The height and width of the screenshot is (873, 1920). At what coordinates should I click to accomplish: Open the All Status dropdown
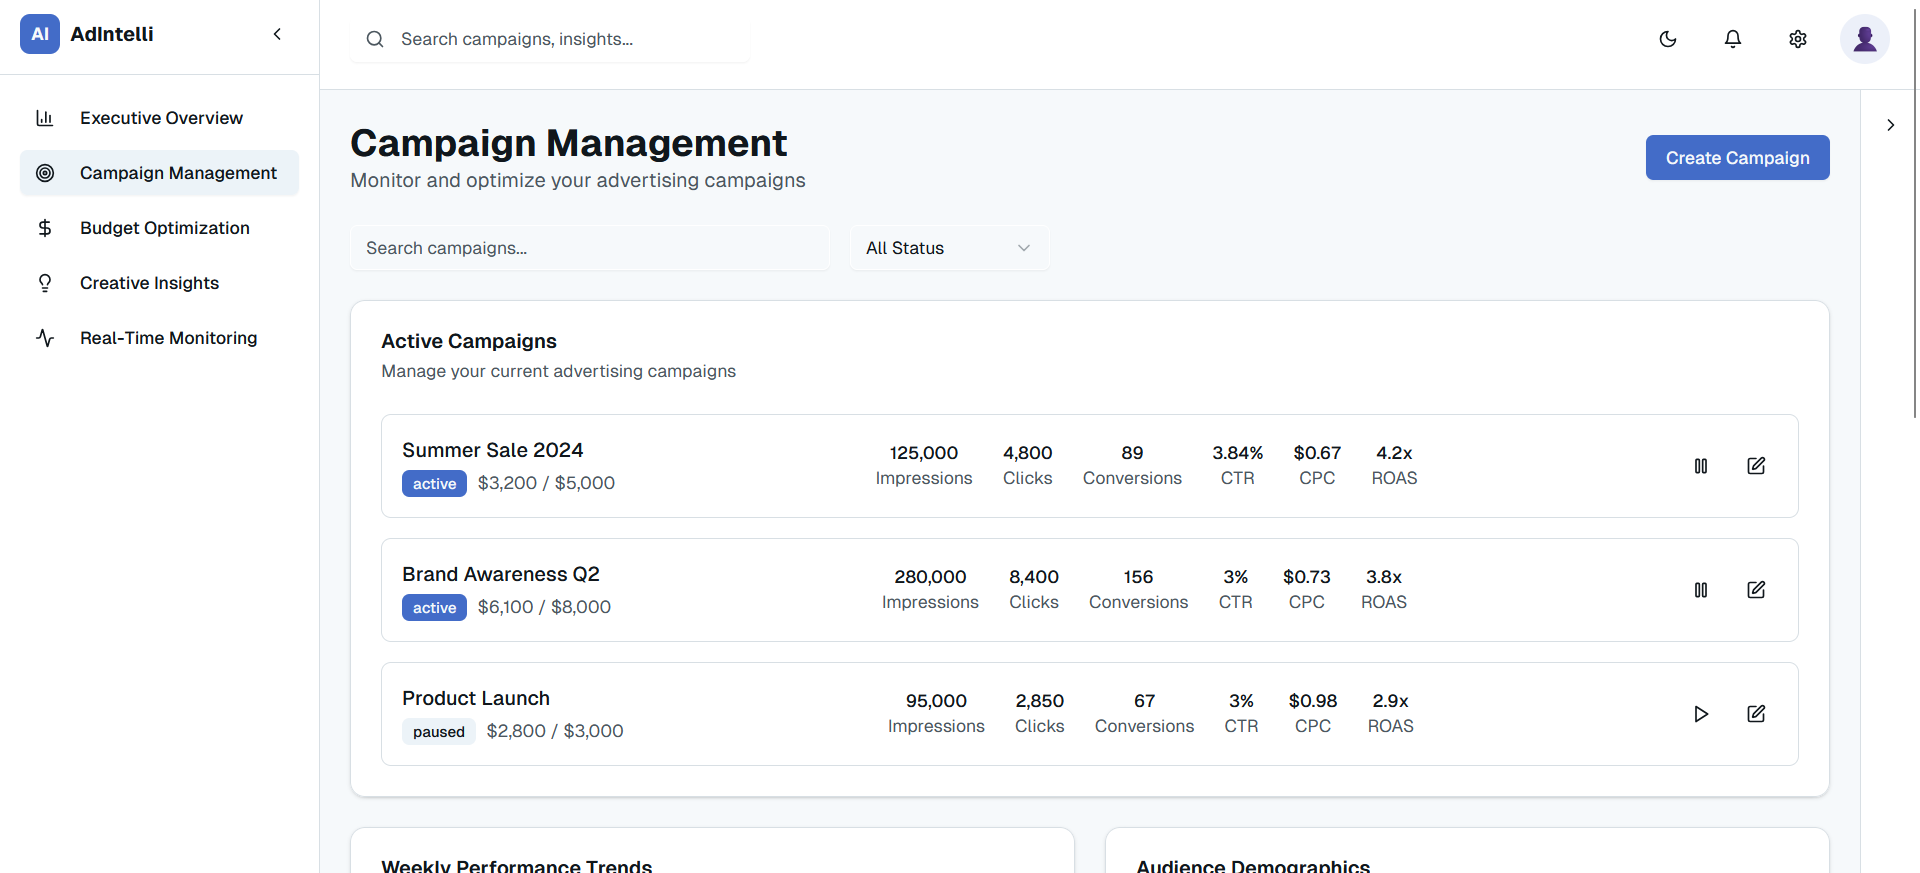[950, 248]
